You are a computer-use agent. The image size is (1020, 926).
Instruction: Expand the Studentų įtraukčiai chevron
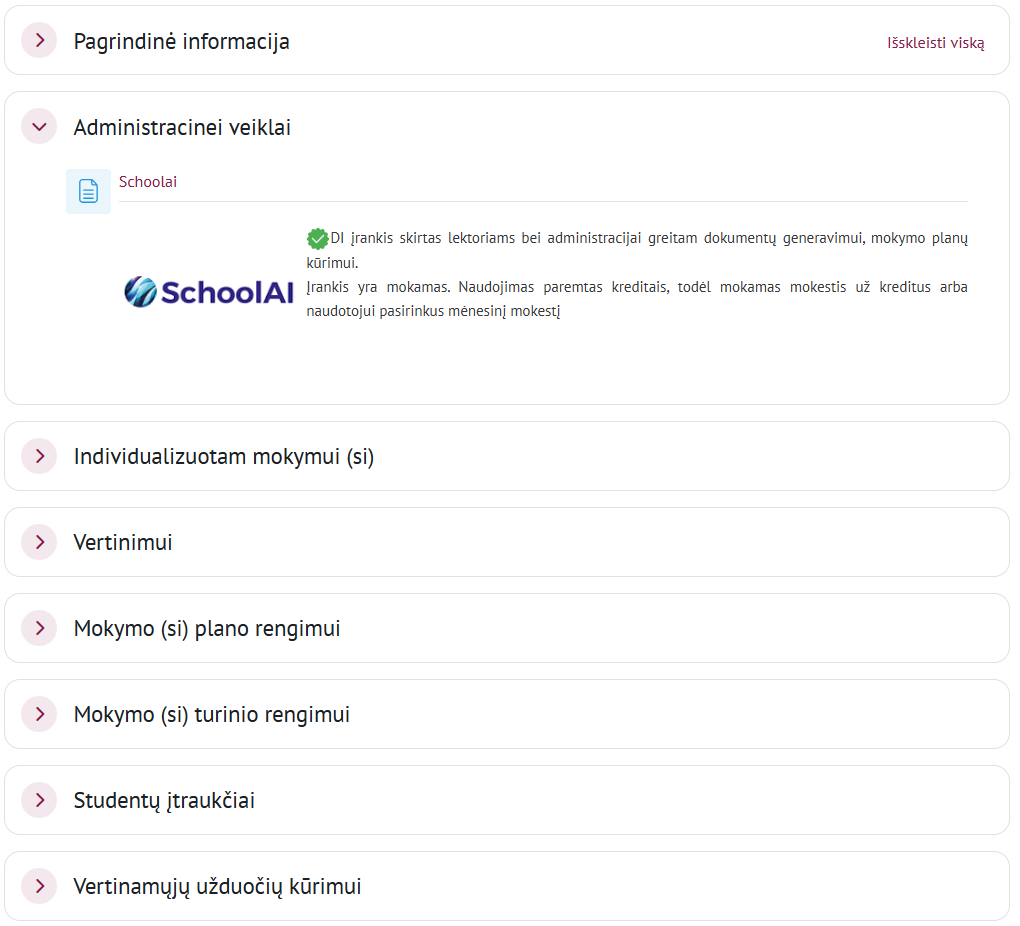(39, 800)
